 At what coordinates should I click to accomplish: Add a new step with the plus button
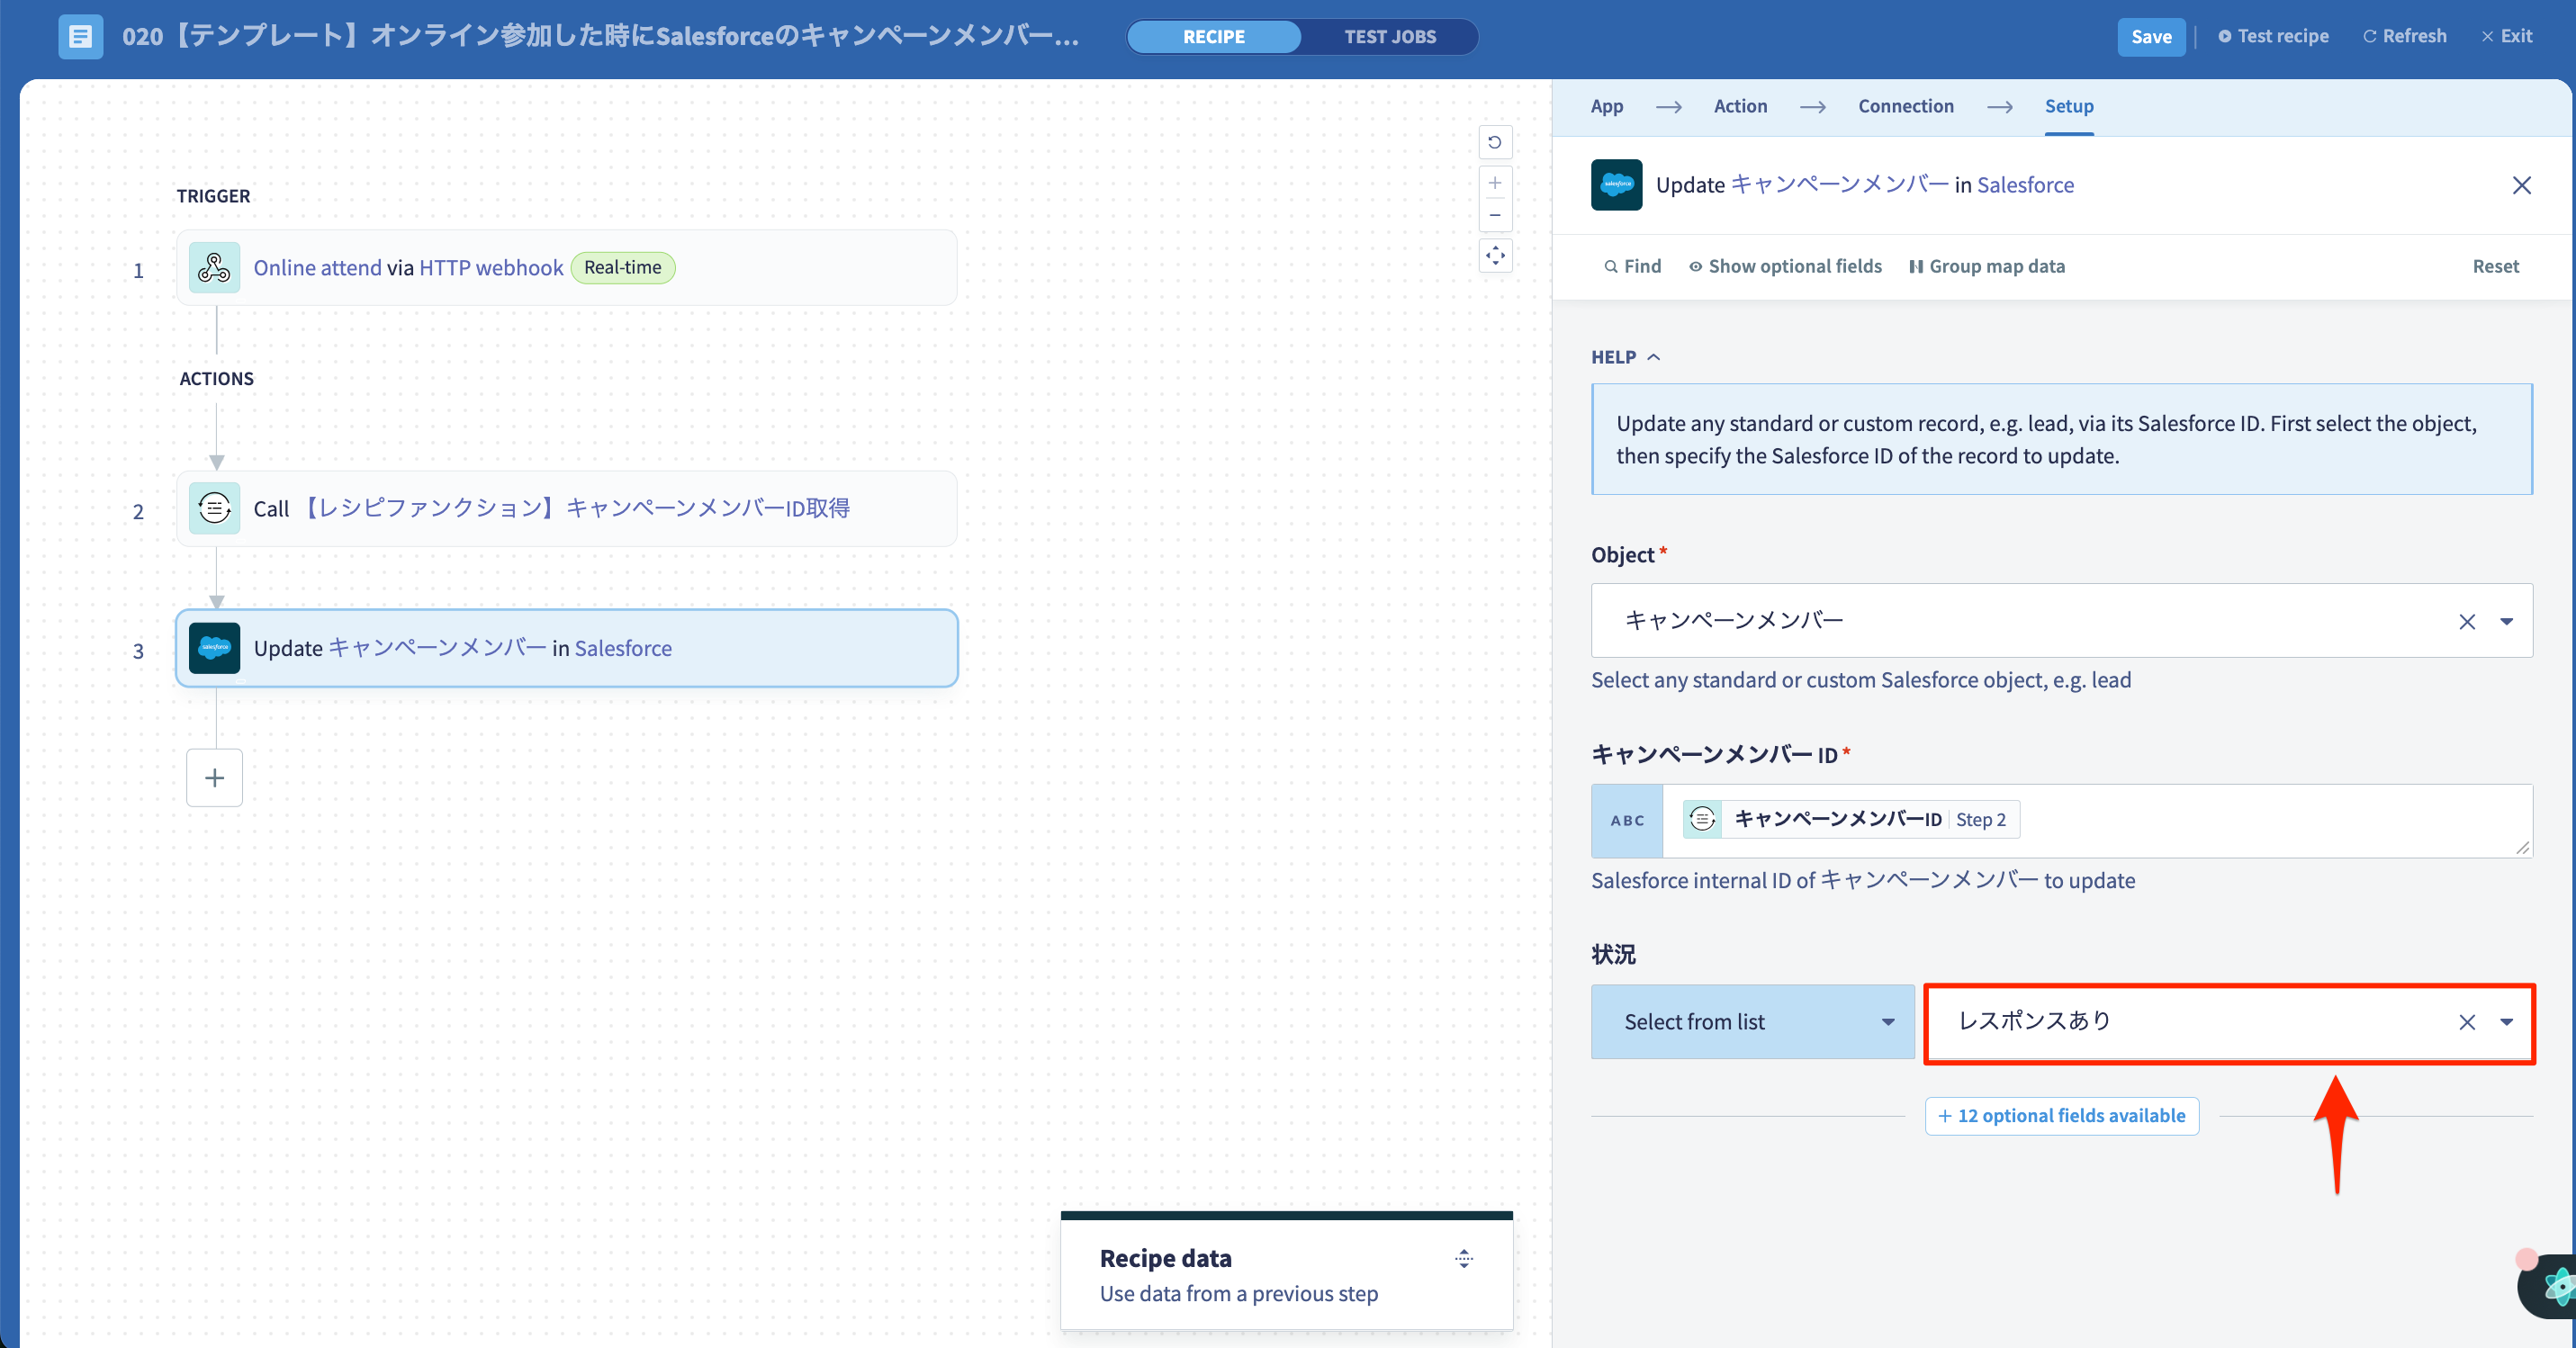[x=214, y=778]
